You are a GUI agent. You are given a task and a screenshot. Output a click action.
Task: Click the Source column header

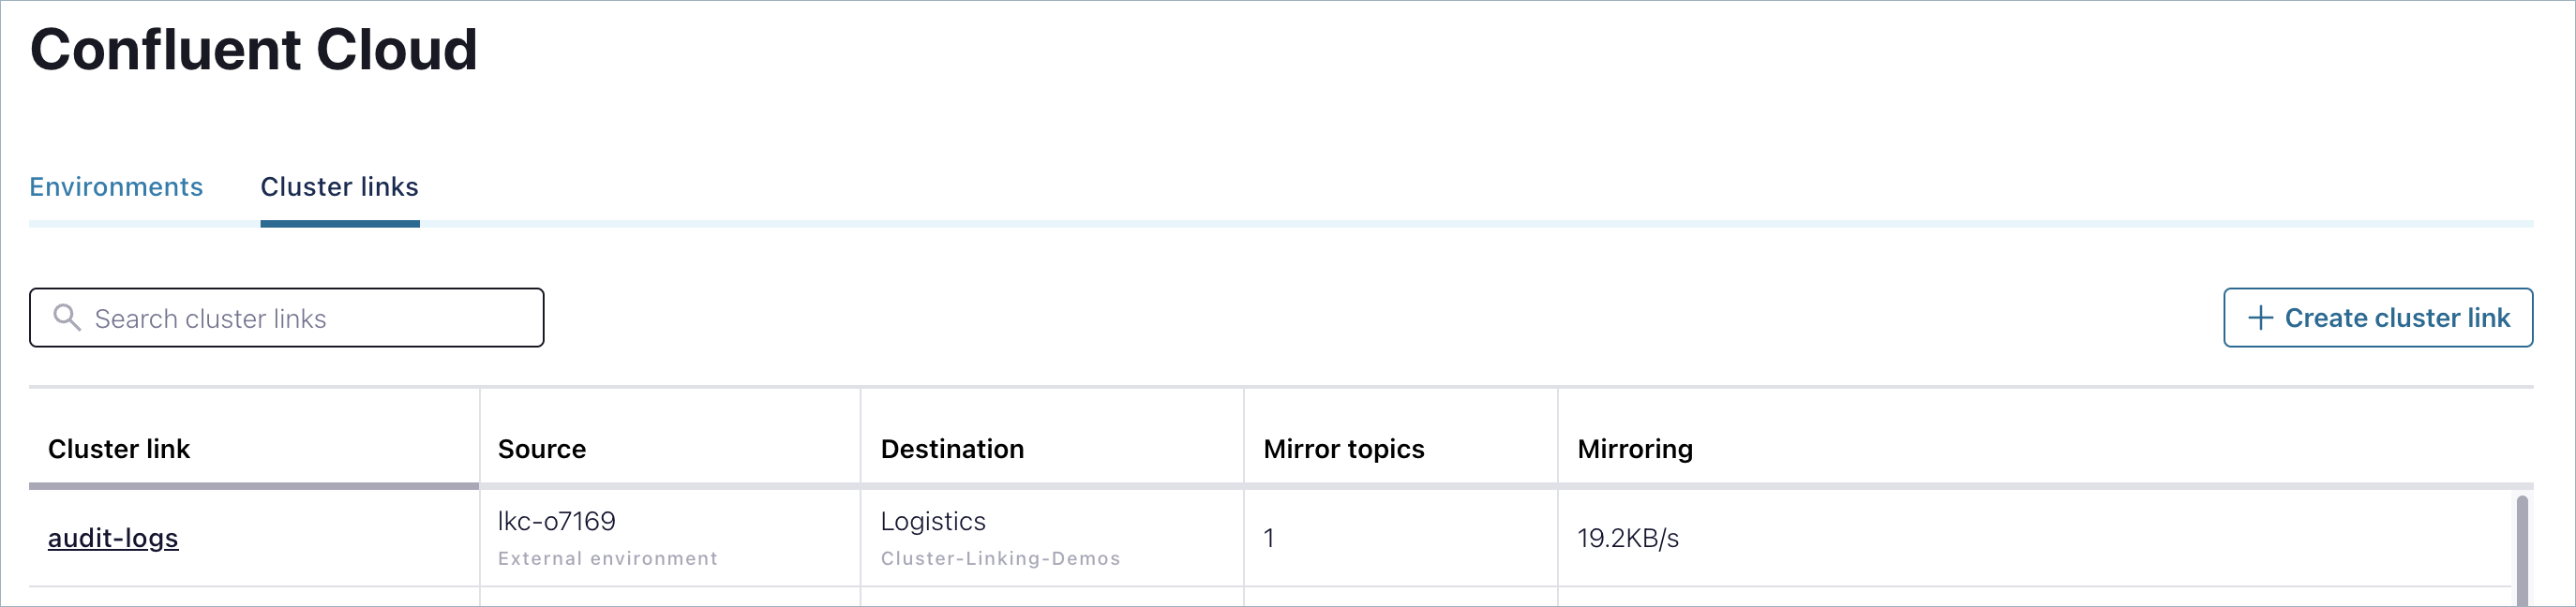pos(541,449)
